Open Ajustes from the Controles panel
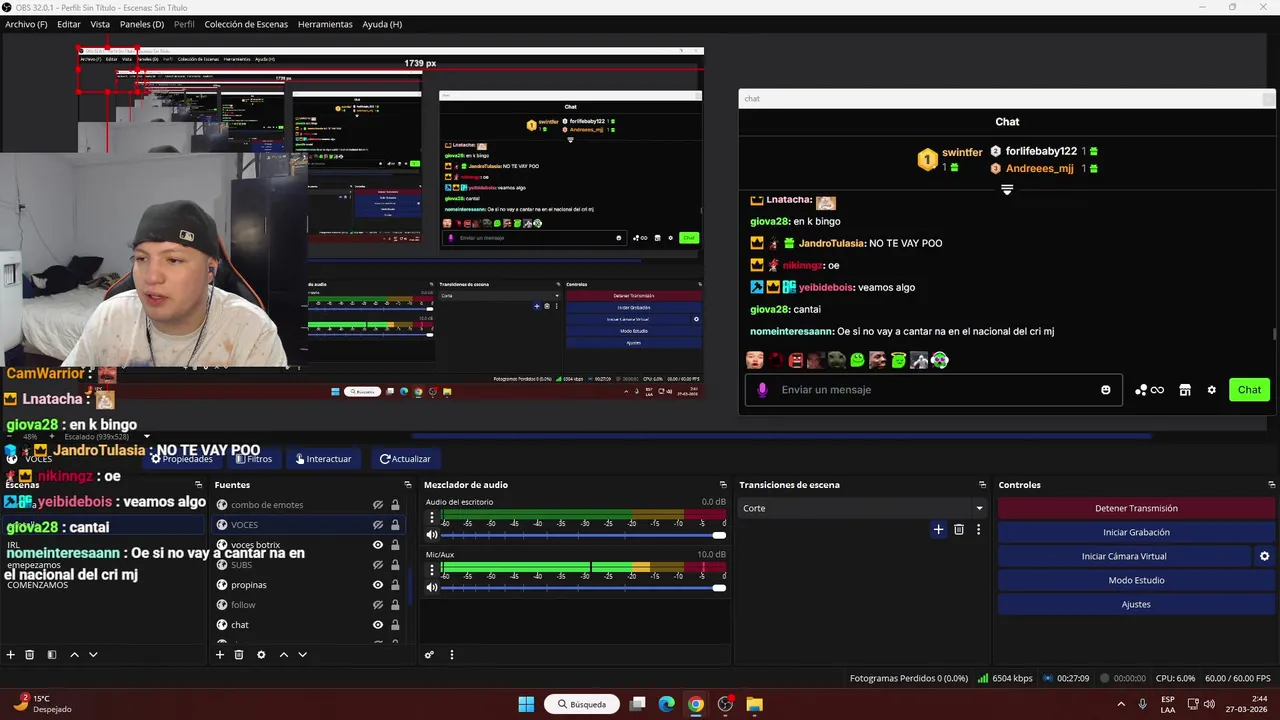The height and width of the screenshot is (720, 1280). click(1136, 604)
